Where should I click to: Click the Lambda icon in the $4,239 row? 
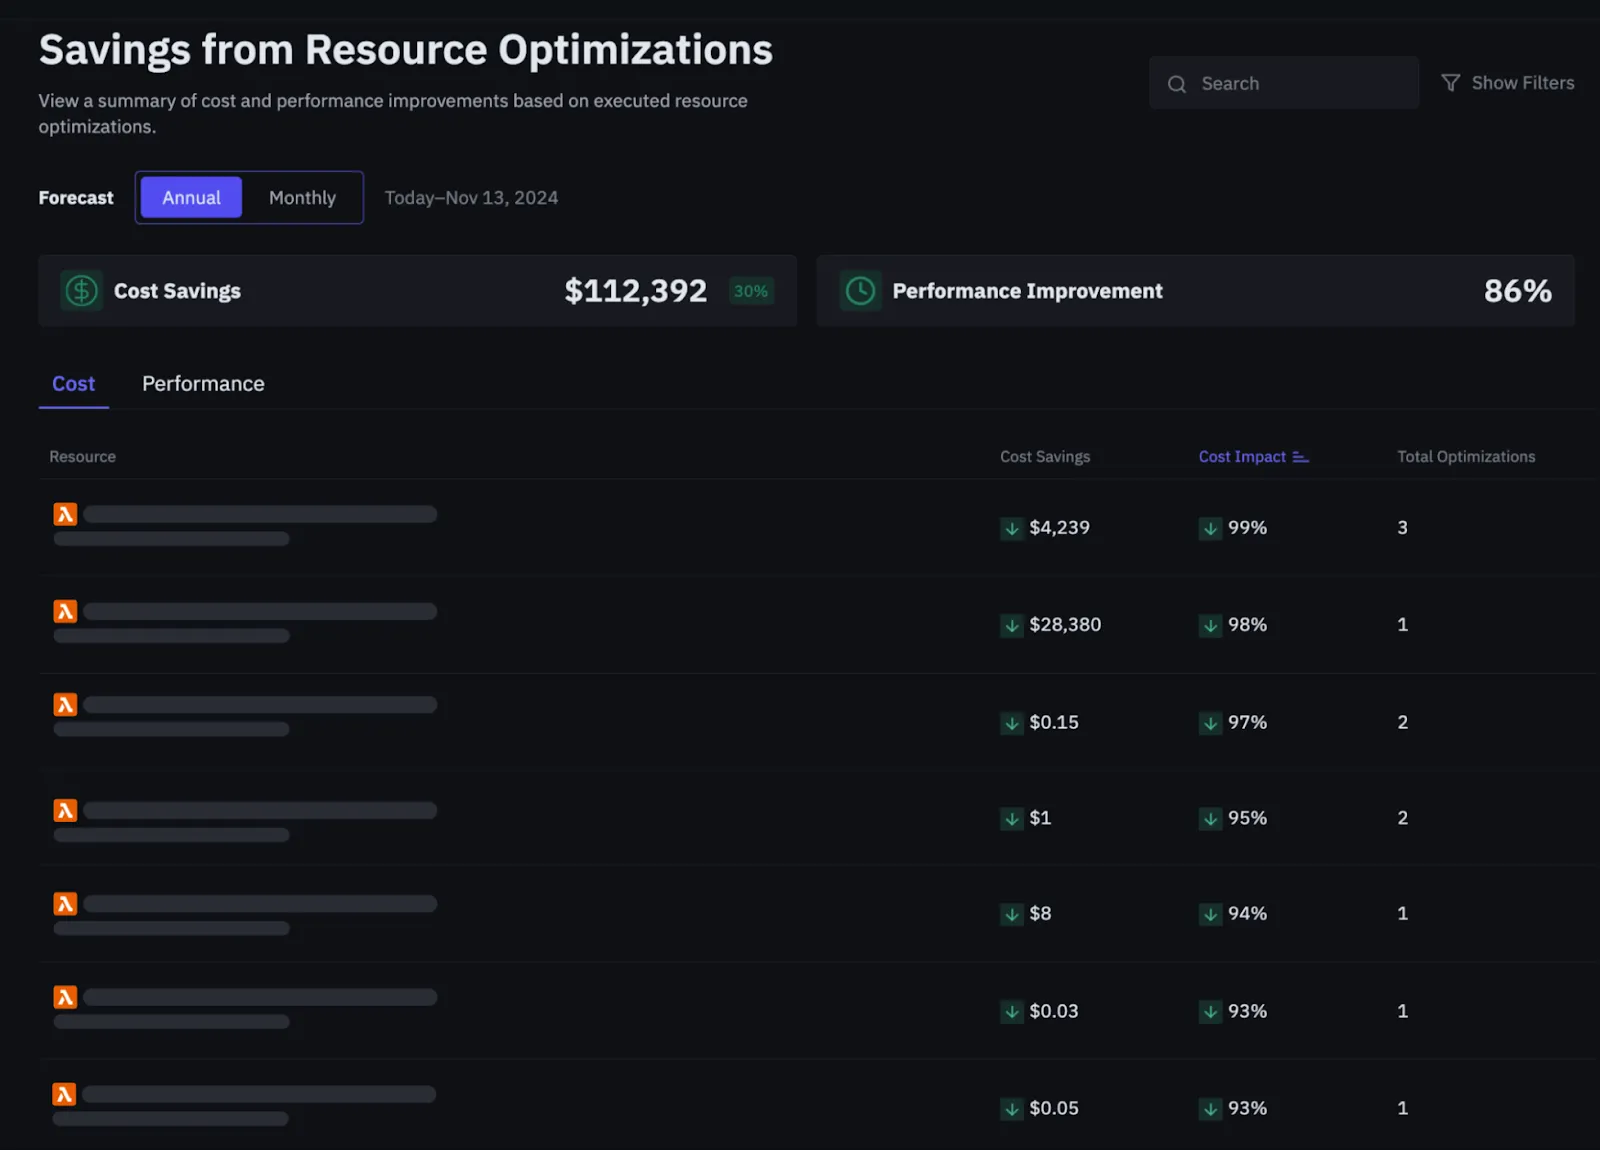click(x=65, y=514)
